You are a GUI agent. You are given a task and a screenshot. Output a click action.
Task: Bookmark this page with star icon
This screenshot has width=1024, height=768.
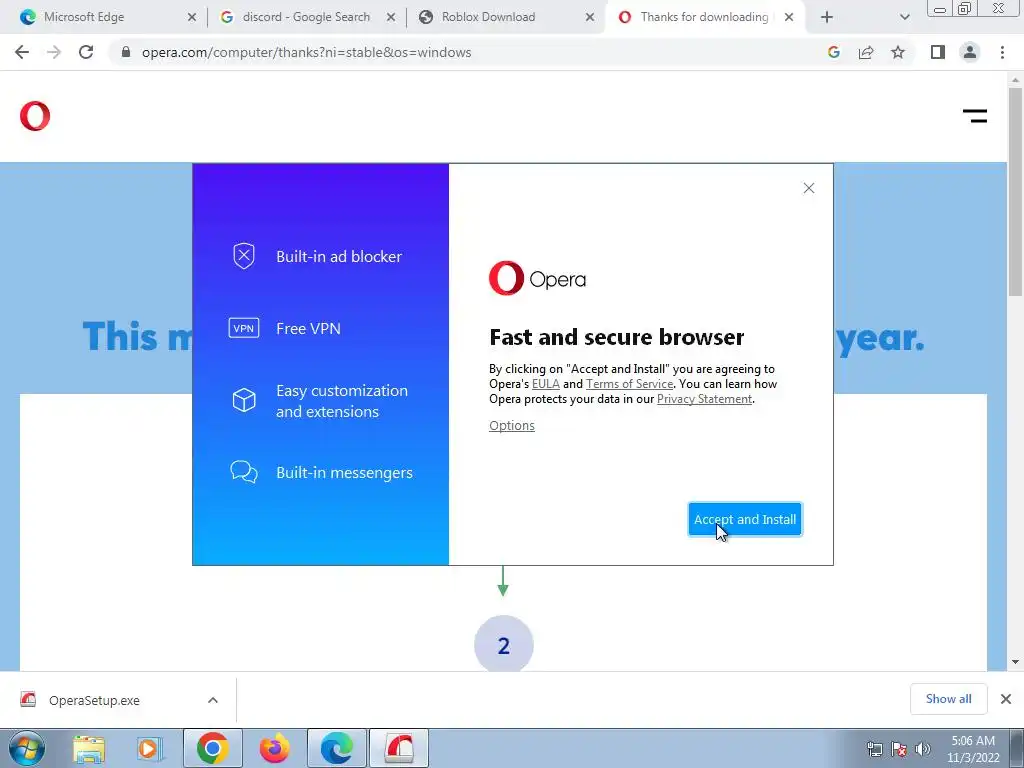(898, 52)
